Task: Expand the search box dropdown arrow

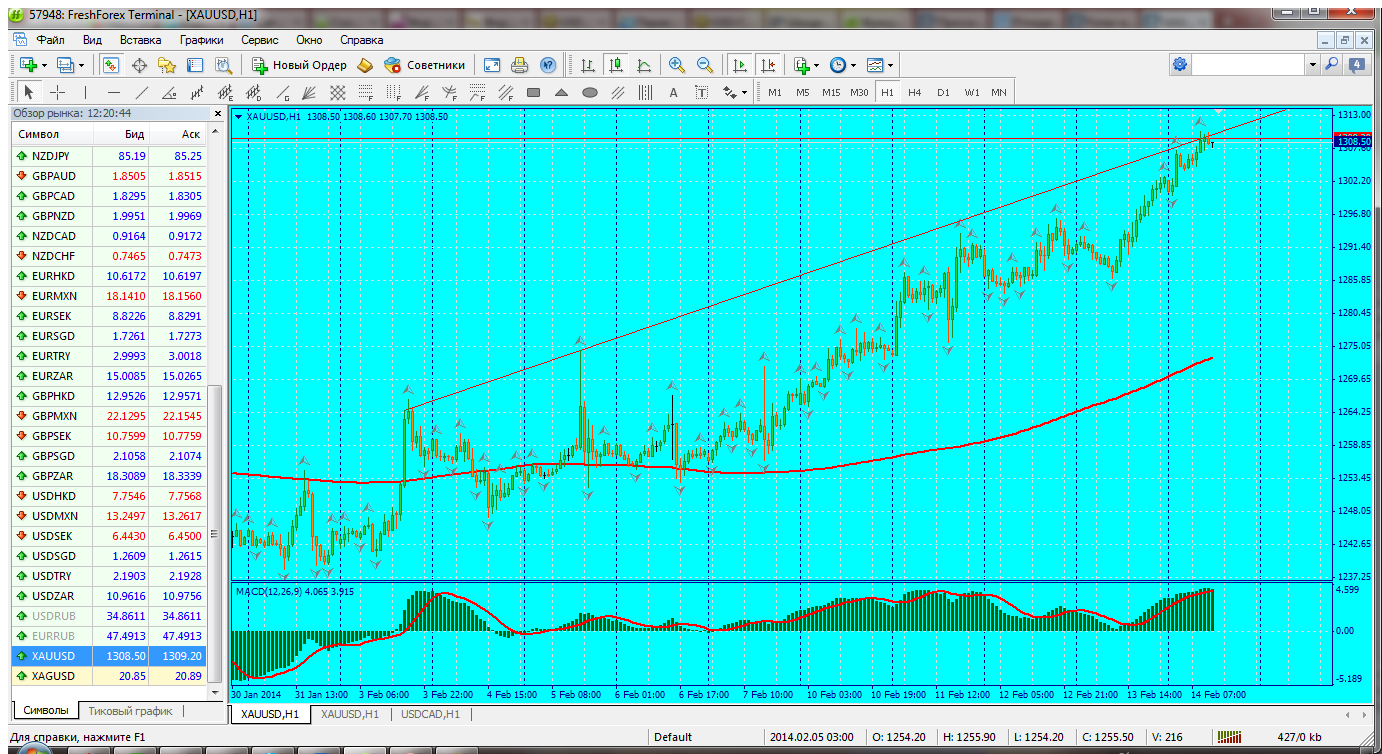Action: 1312,64
